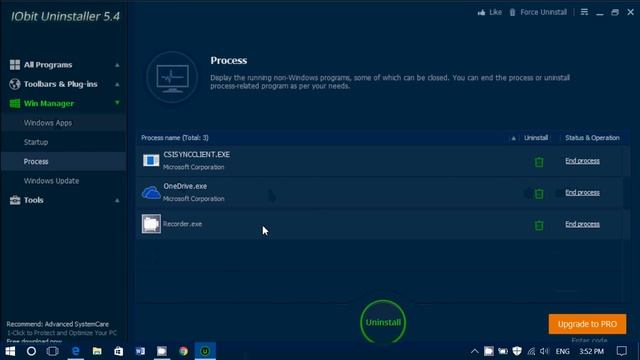Select the Recorder.exe process name
The height and width of the screenshot is (360, 640).
(182, 224)
